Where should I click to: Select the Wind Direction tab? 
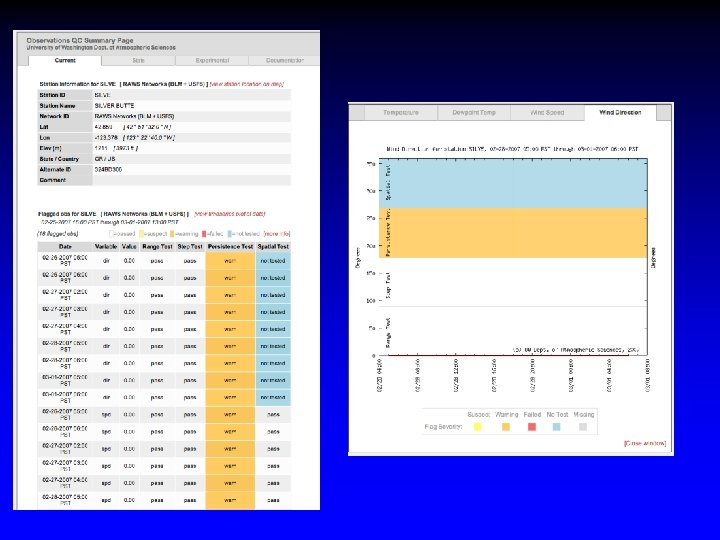620,112
